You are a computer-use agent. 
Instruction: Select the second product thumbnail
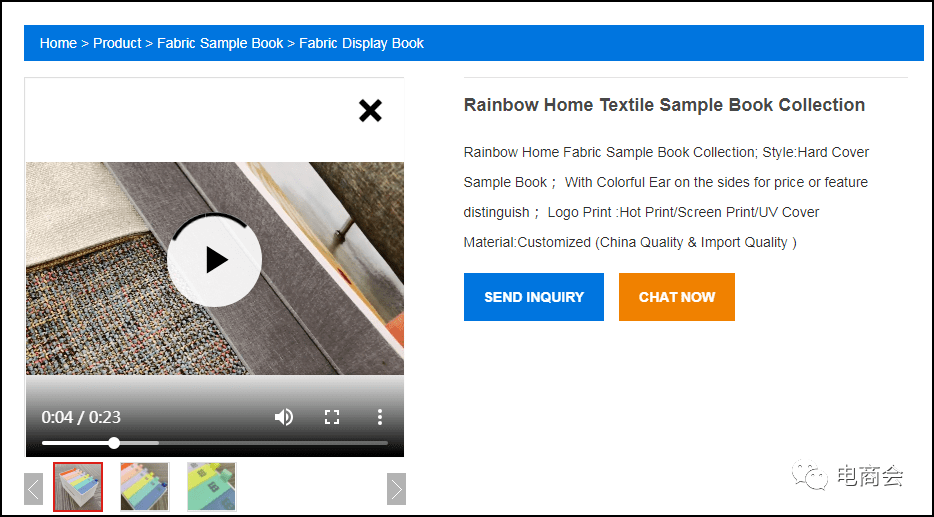145,487
